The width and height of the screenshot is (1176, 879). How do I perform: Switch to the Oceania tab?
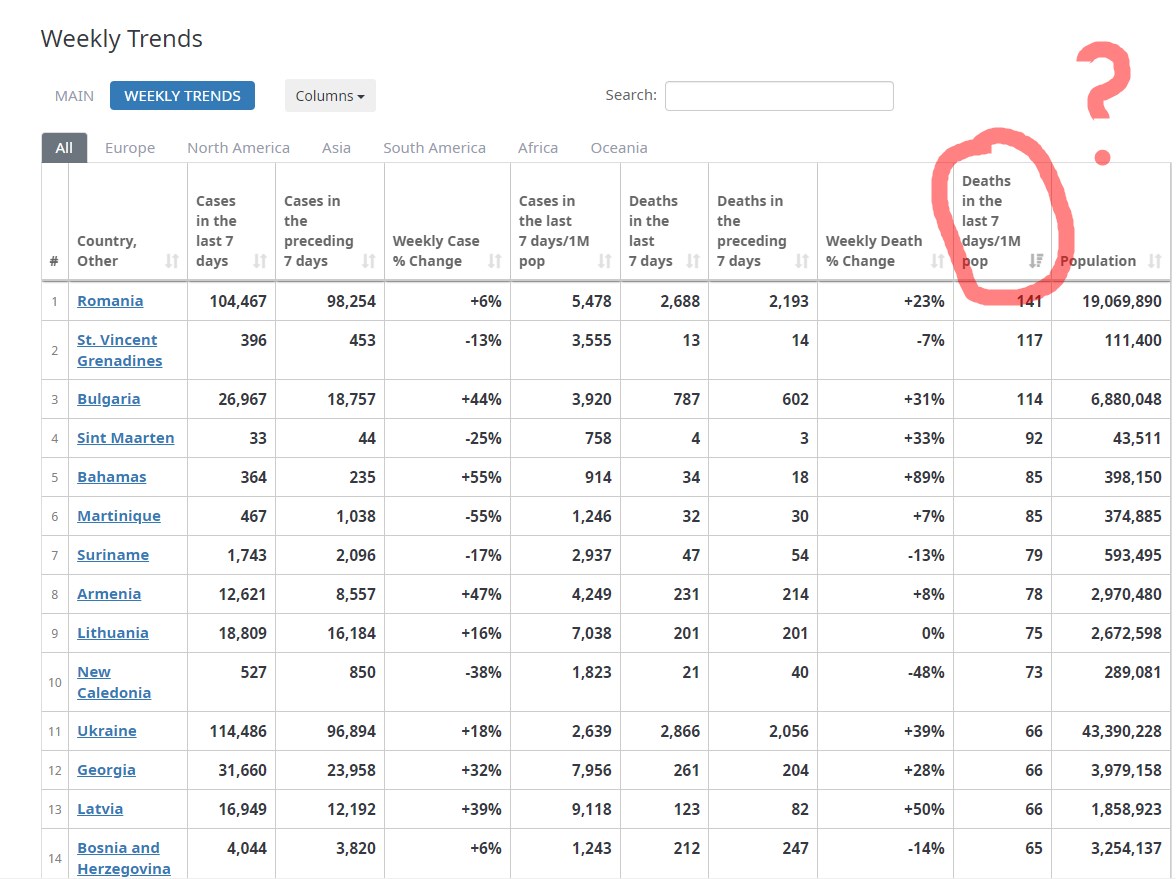pos(619,148)
